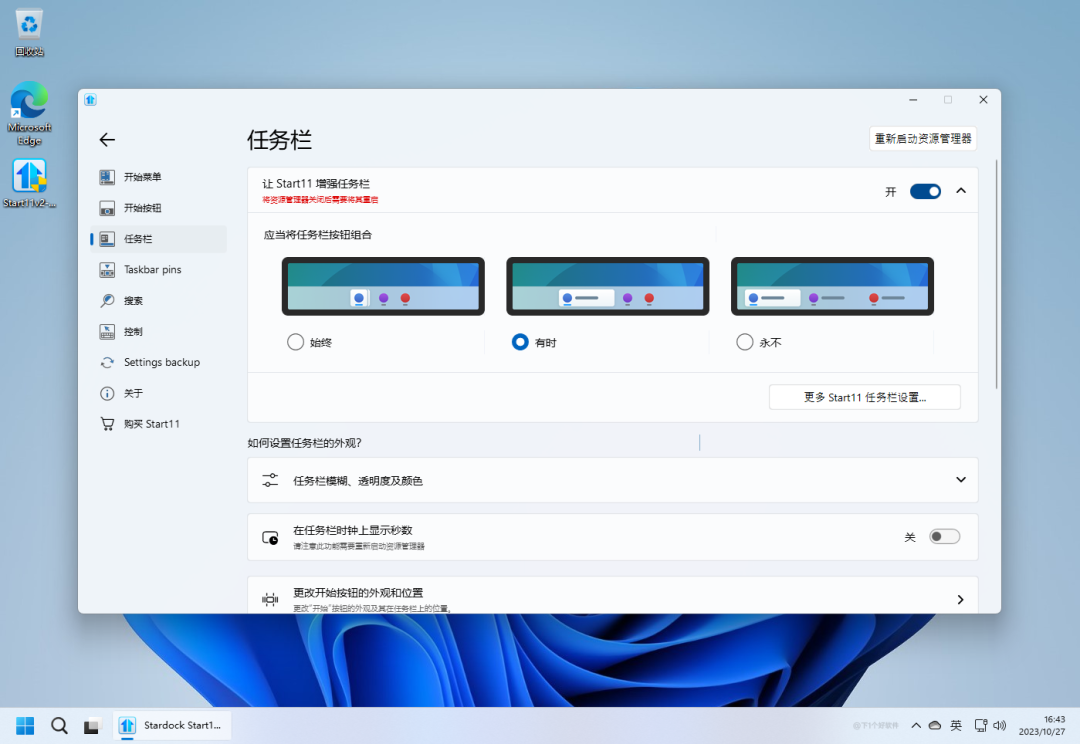Image resolution: width=1080 pixels, height=744 pixels.
Task: Open the 回收站 desktop icon
Action: 29,32
